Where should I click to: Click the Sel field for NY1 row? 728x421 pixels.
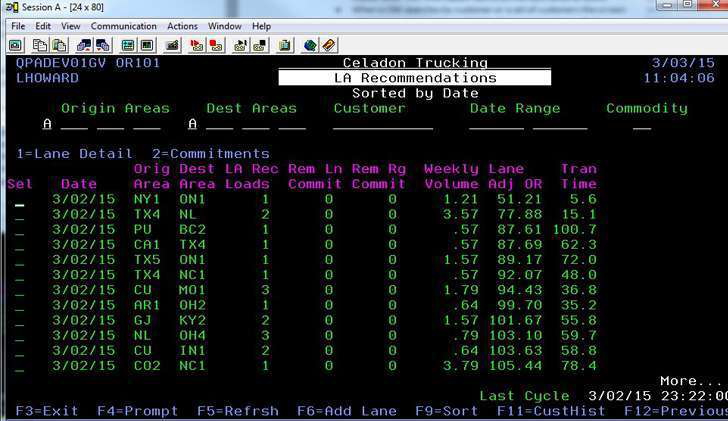(20, 201)
